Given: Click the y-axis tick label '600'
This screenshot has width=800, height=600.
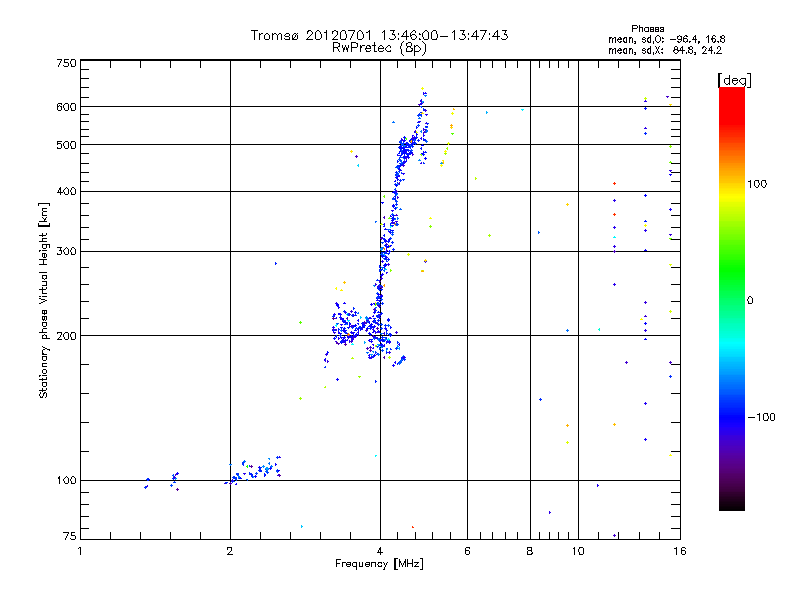Looking at the screenshot, I should tap(66, 107).
